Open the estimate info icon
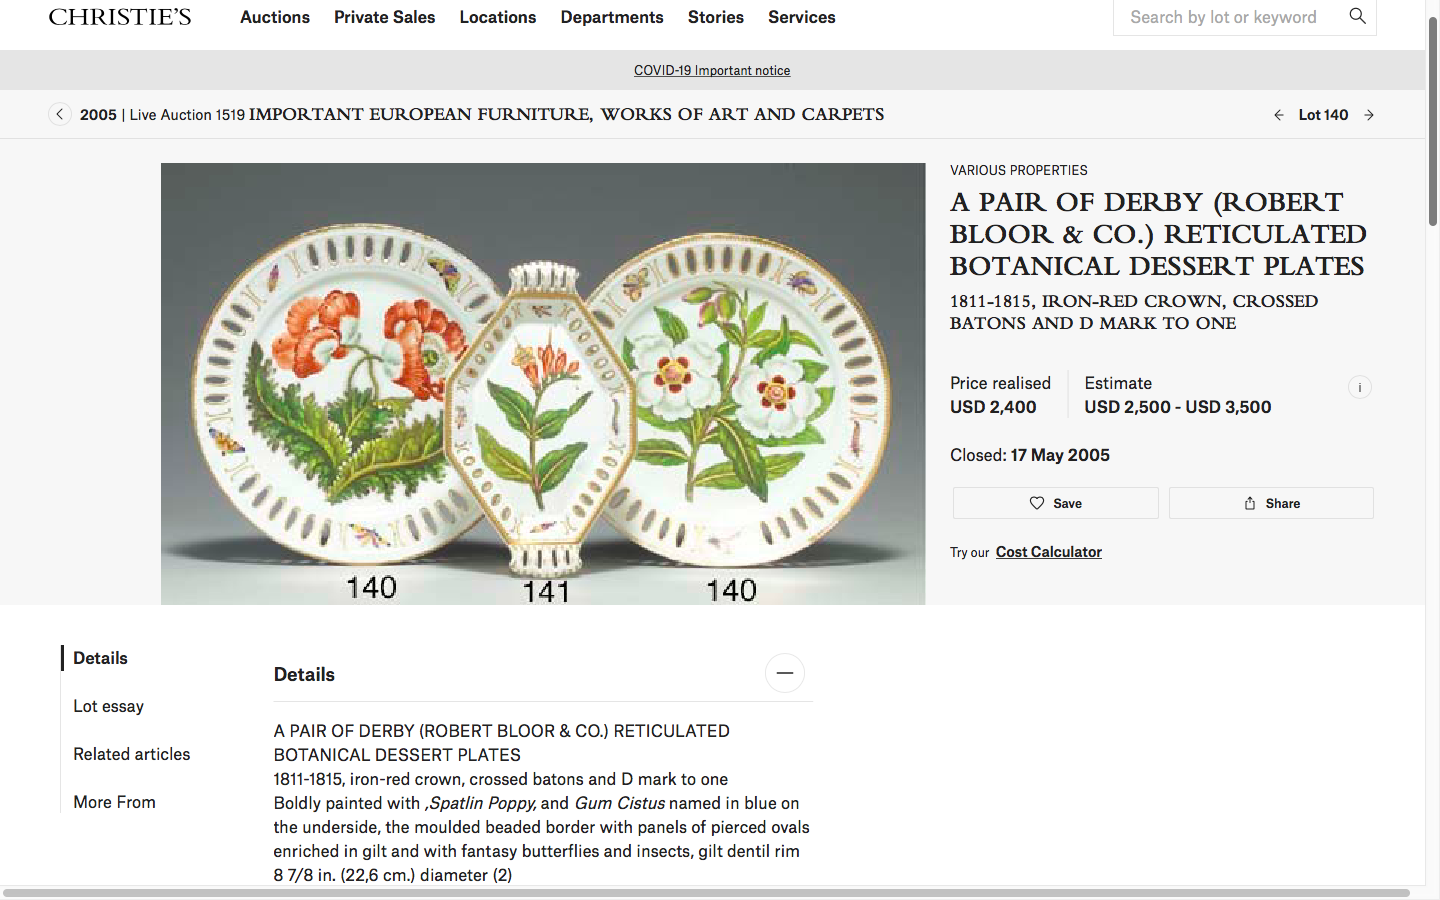The width and height of the screenshot is (1440, 900). coord(1359,387)
